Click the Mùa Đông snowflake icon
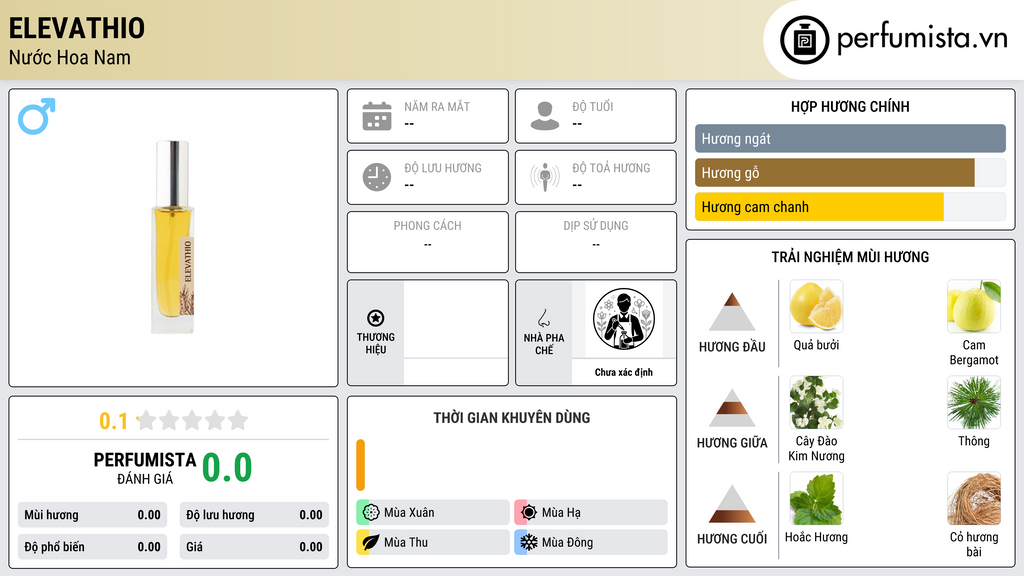This screenshot has width=1024, height=576. pos(529,542)
